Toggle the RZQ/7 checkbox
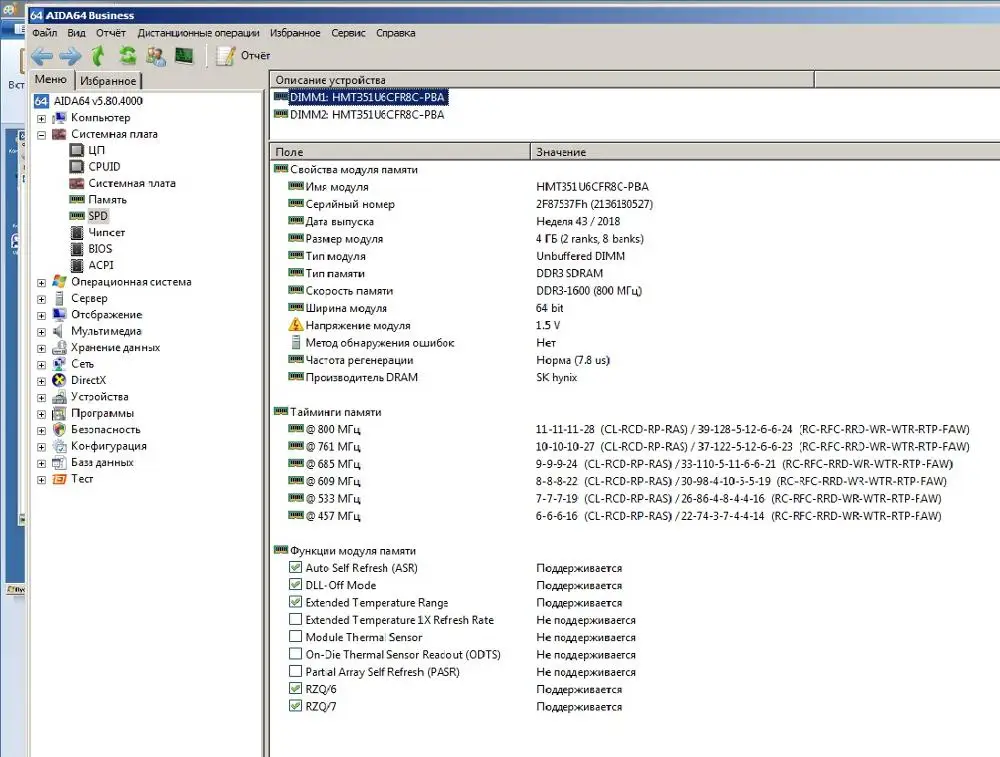Viewport: 1000px width, 757px height. (x=295, y=706)
